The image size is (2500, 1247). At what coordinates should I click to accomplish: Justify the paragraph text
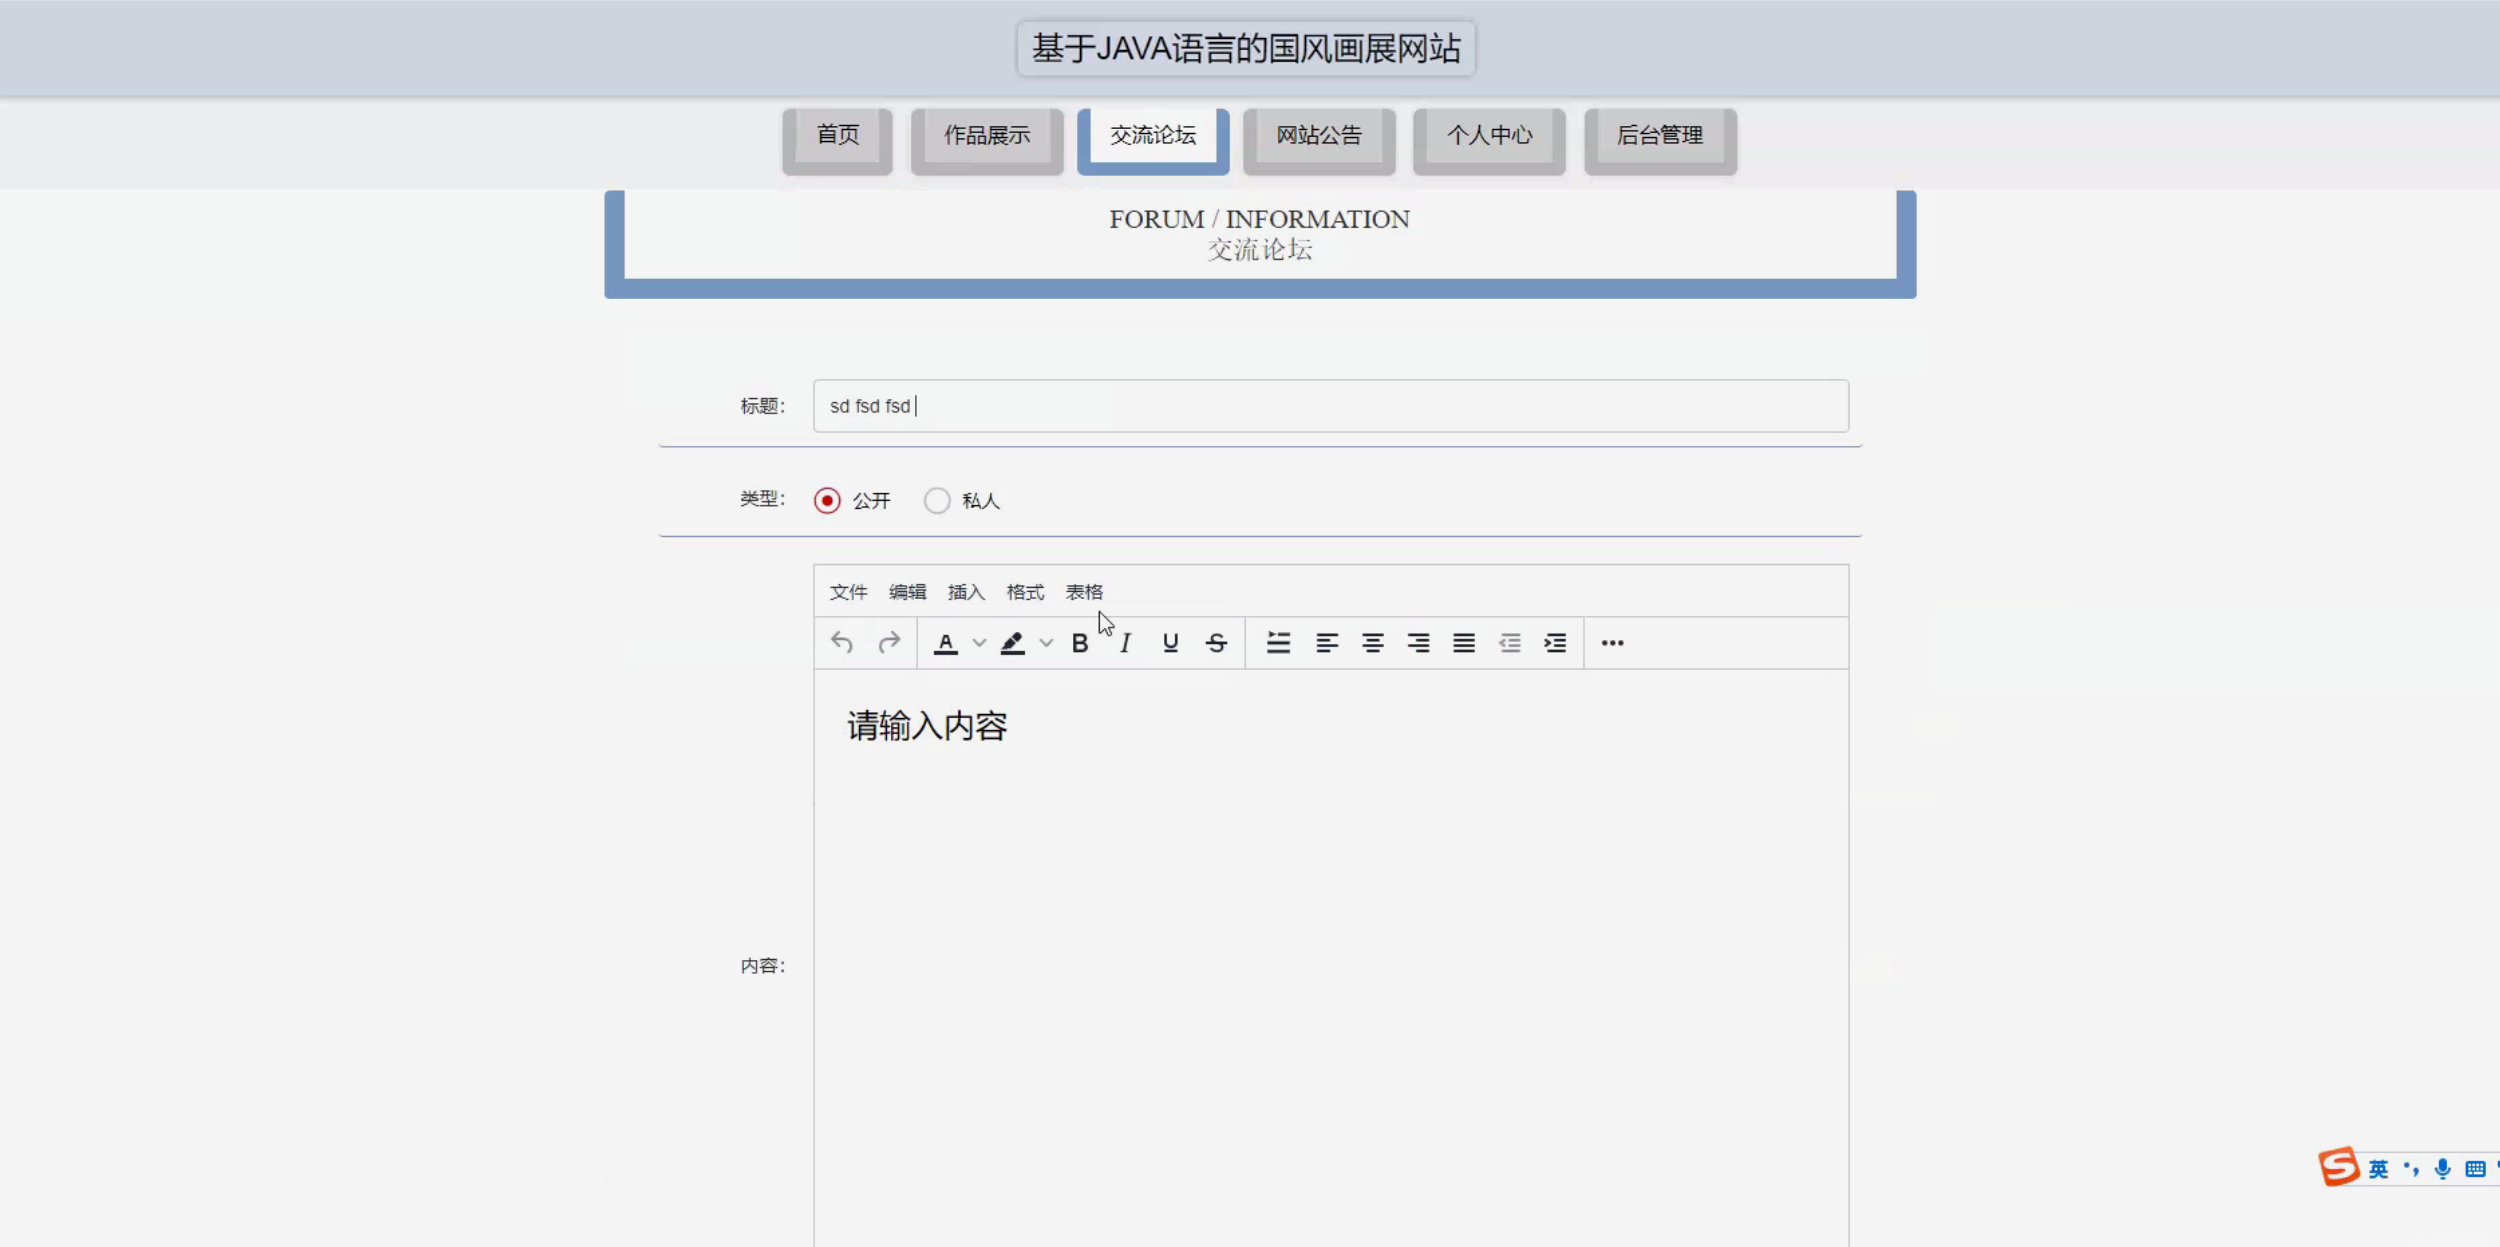click(1463, 643)
